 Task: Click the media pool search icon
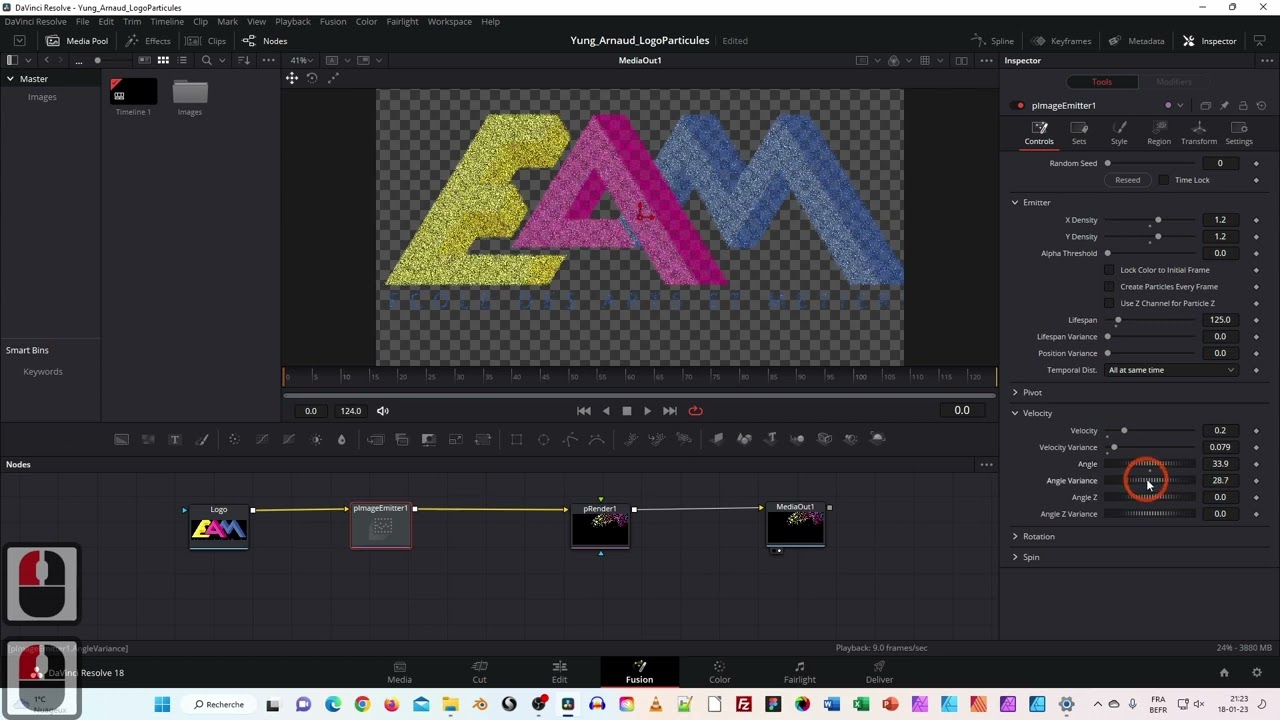(x=206, y=60)
